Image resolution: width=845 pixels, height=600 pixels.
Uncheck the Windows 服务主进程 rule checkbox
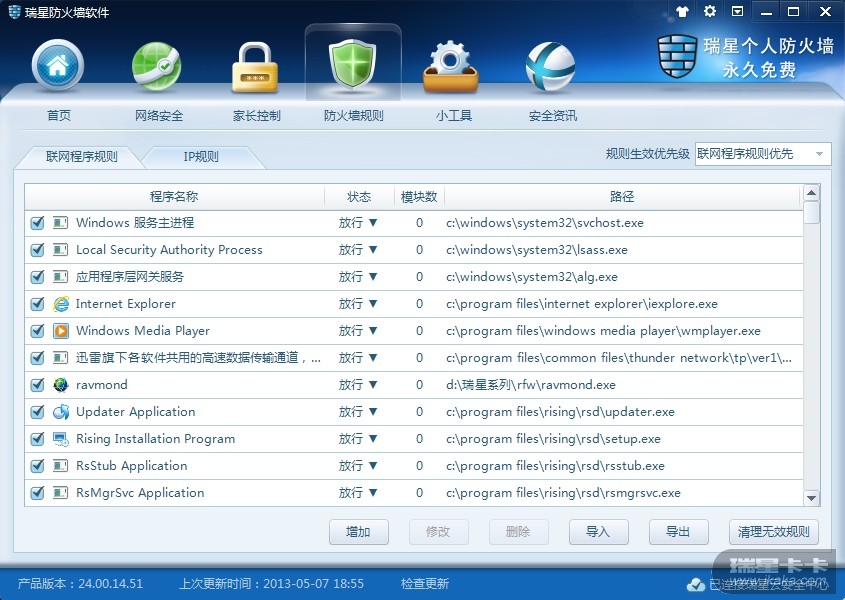point(37,223)
